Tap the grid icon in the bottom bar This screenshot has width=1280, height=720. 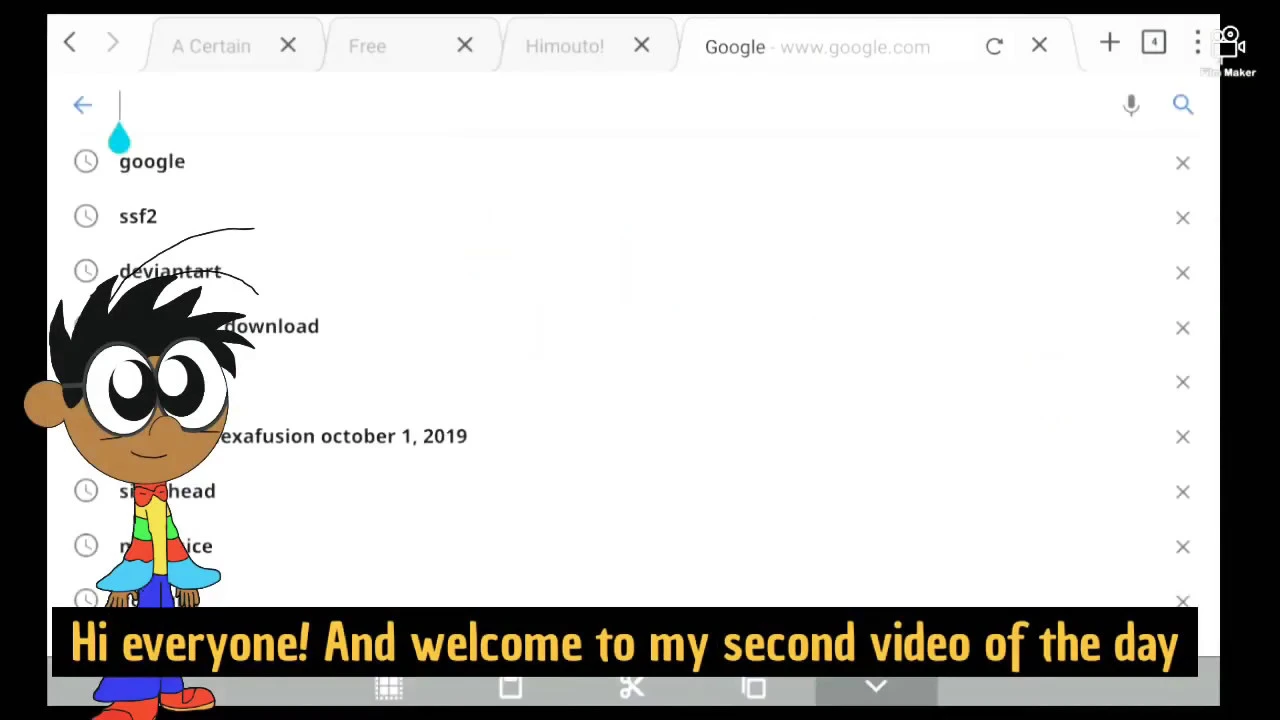(x=389, y=687)
